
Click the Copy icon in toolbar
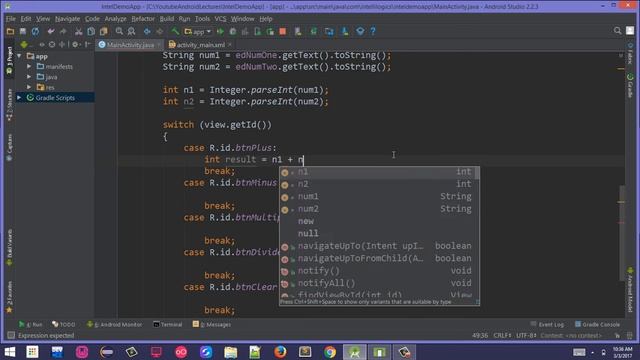click(x=91, y=31)
